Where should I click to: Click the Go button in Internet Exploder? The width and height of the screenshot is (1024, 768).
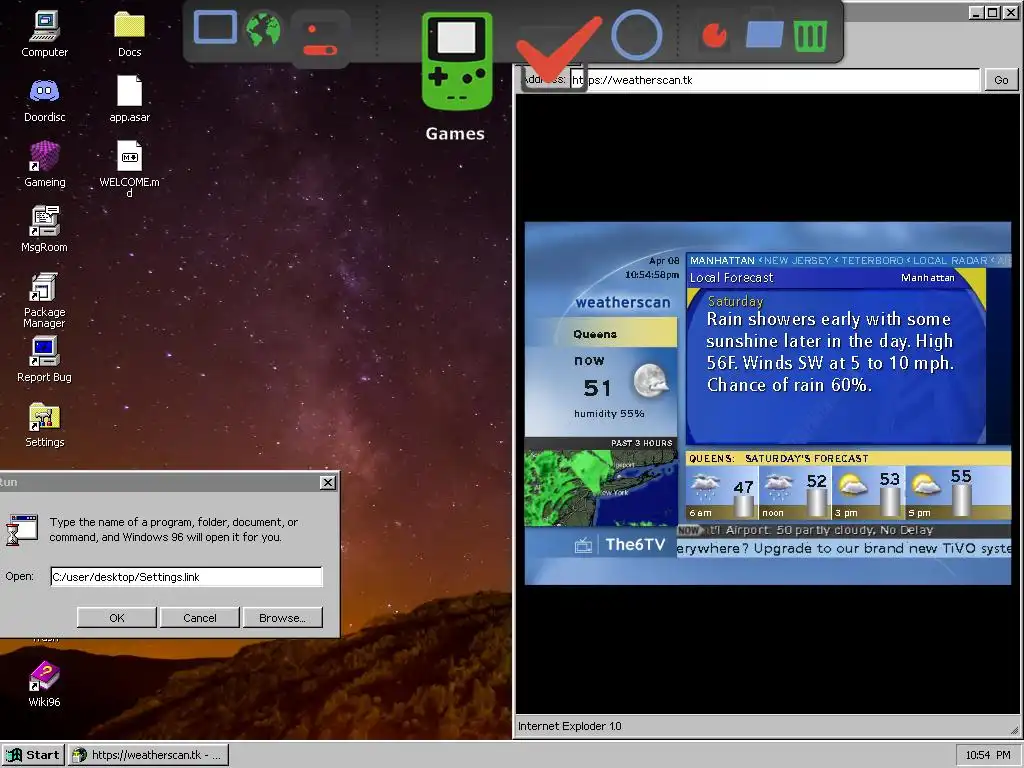tap(1000, 80)
